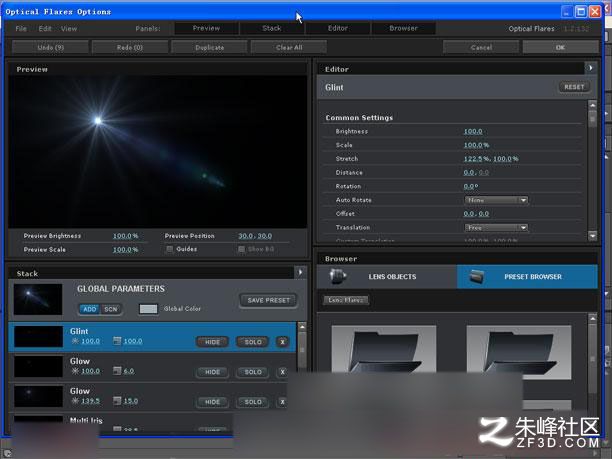Click the Redo (0) button
Screen dimensions: 612x459
(130, 47)
